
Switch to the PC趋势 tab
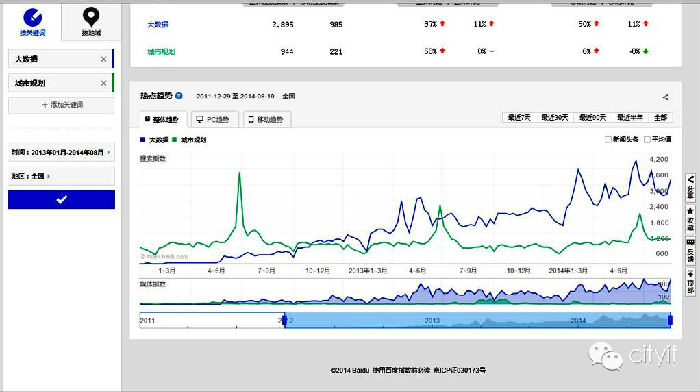pyautogui.click(x=213, y=119)
